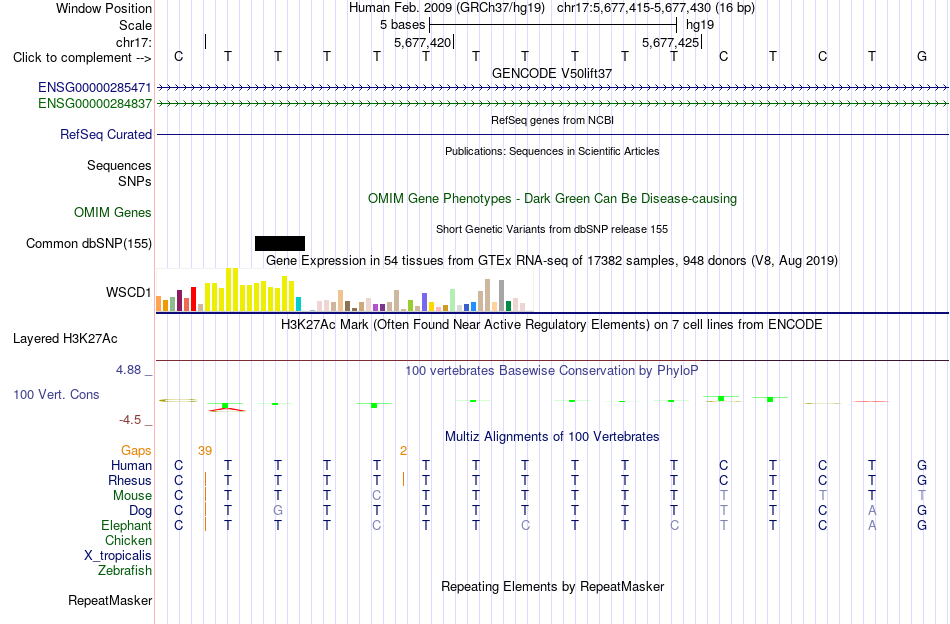Click the OMIM Genes track label
The image size is (950, 624).
112,213
